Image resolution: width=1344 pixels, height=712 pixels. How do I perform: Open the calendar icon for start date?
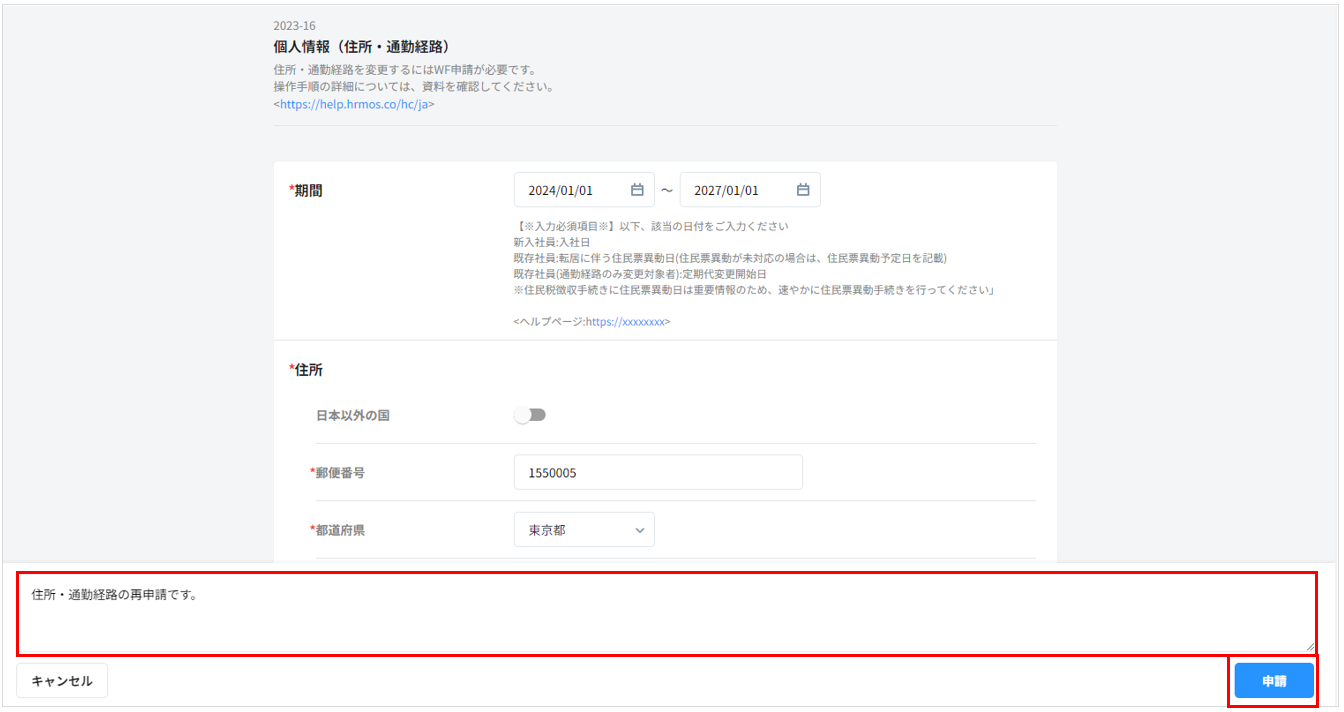click(x=637, y=190)
